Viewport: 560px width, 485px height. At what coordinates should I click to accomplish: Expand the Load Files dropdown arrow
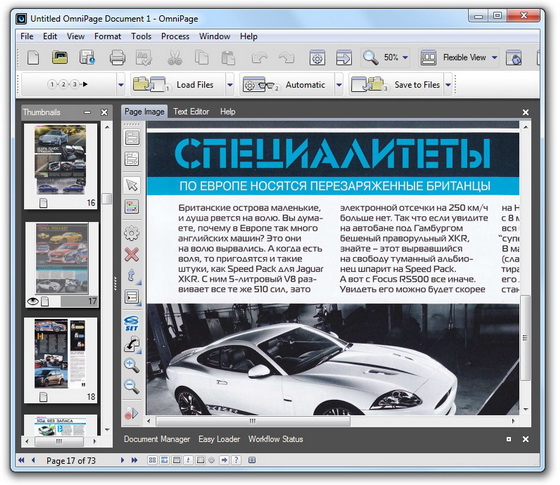pos(230,85)
